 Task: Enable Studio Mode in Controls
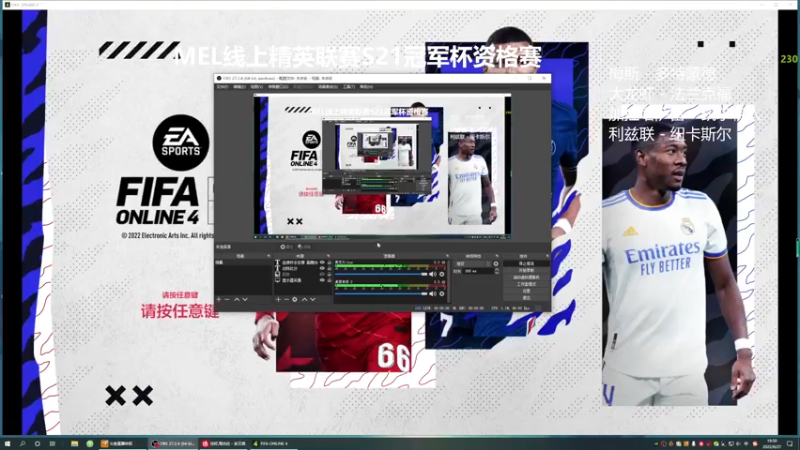[x=526, y=284]
